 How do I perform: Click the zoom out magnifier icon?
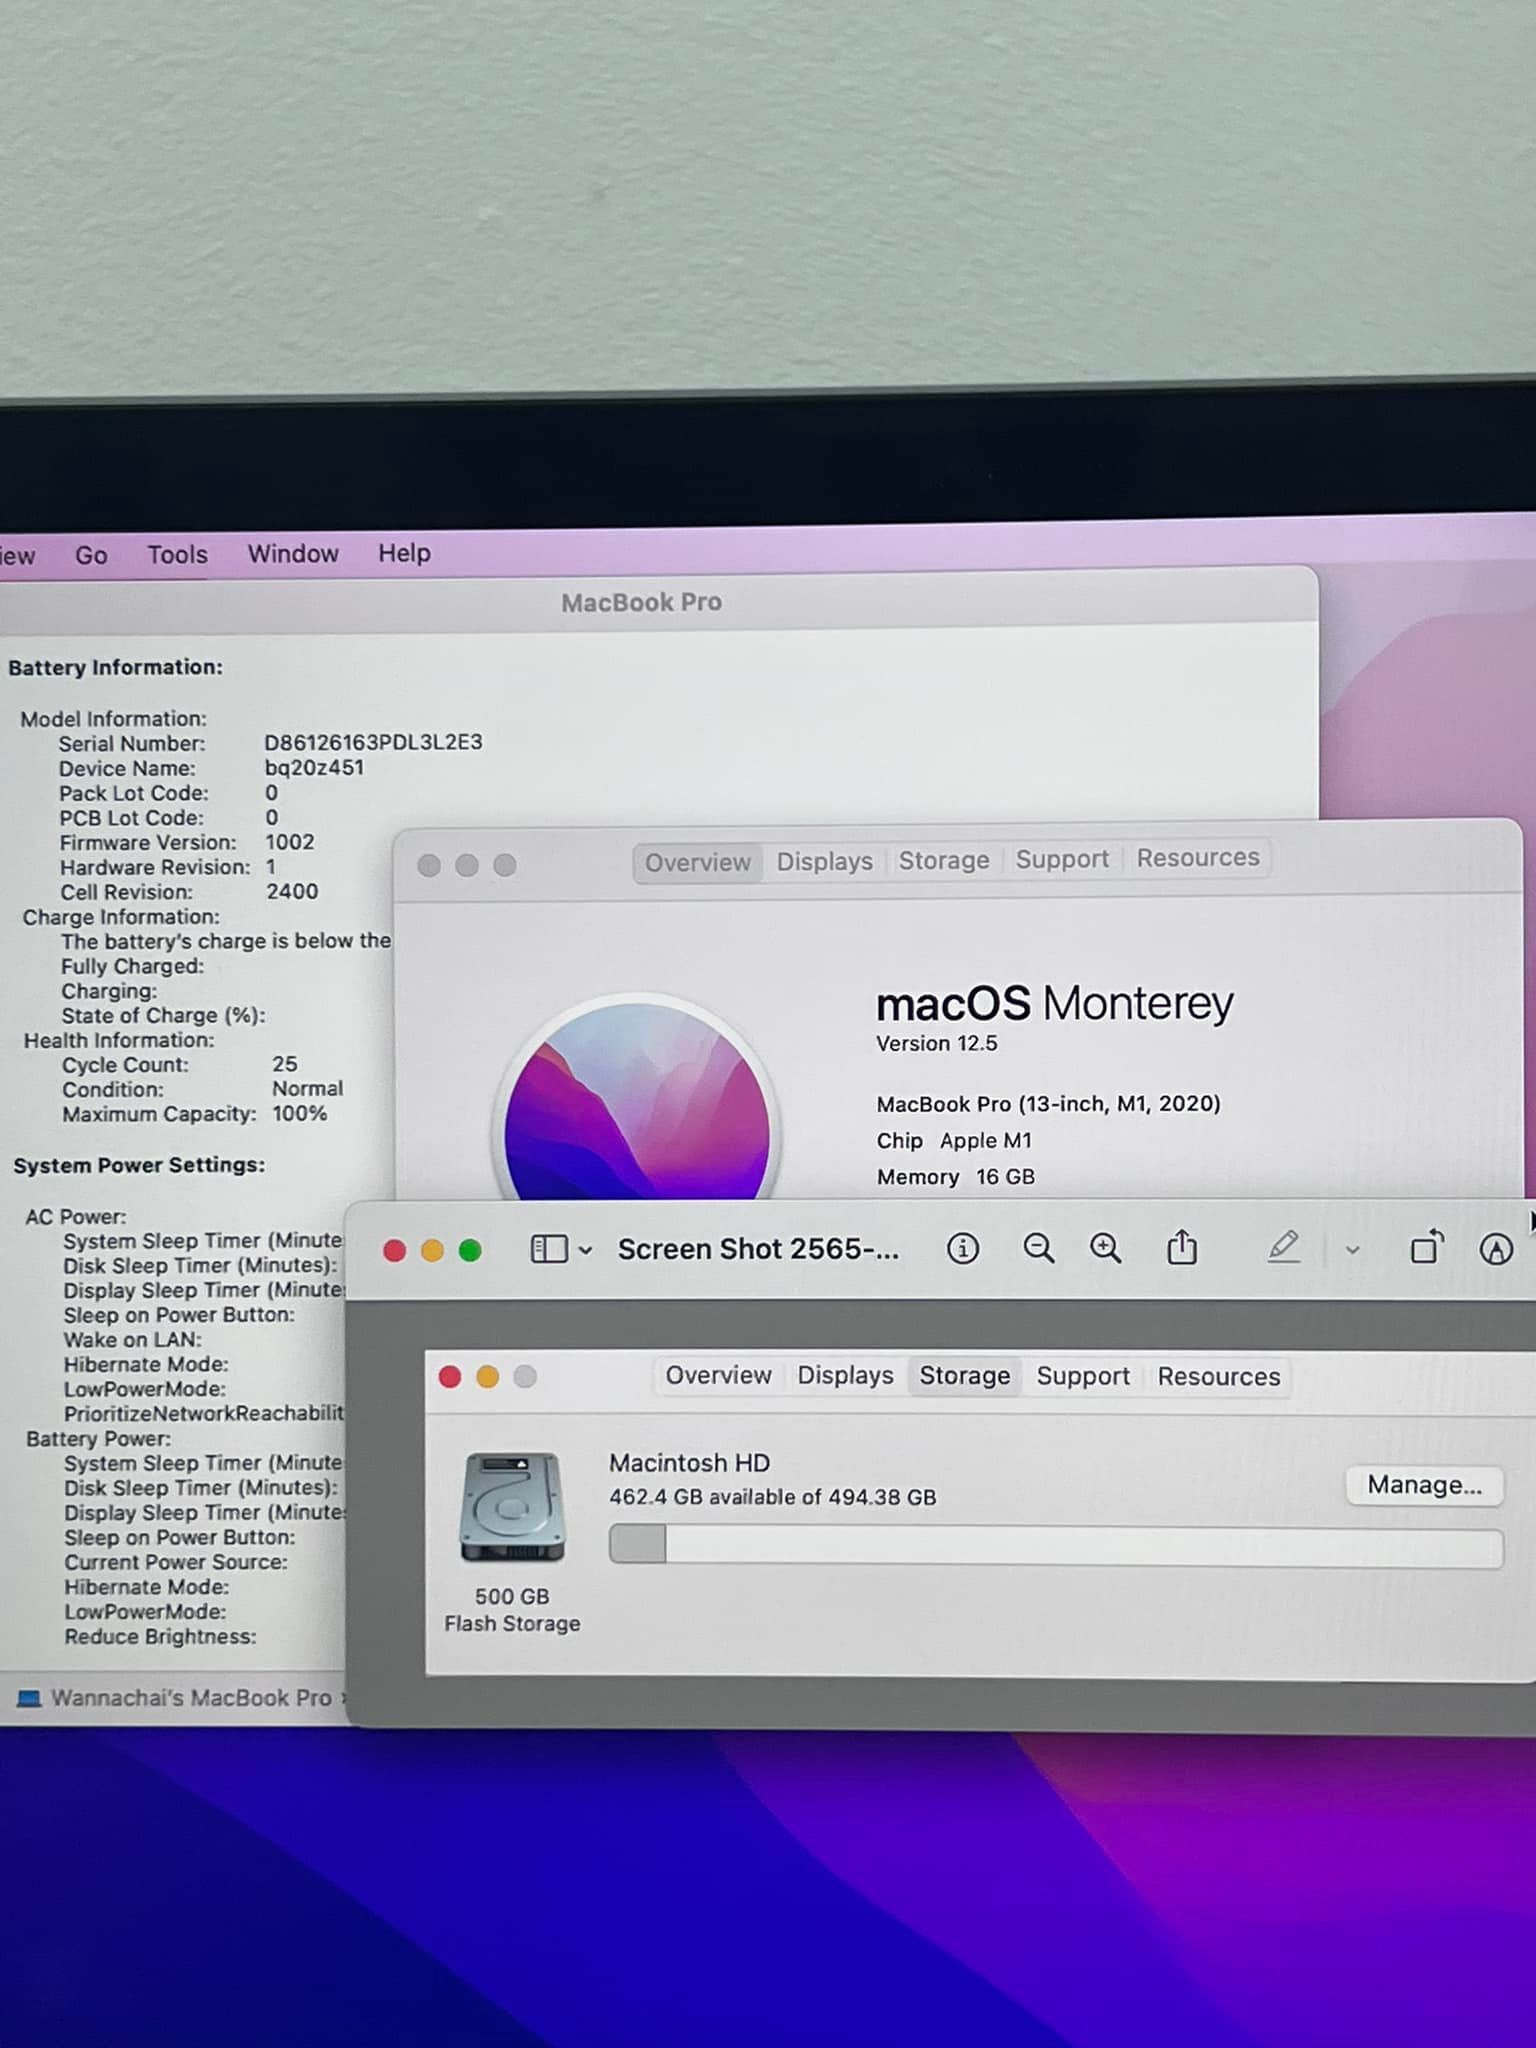[1038, 1248]
